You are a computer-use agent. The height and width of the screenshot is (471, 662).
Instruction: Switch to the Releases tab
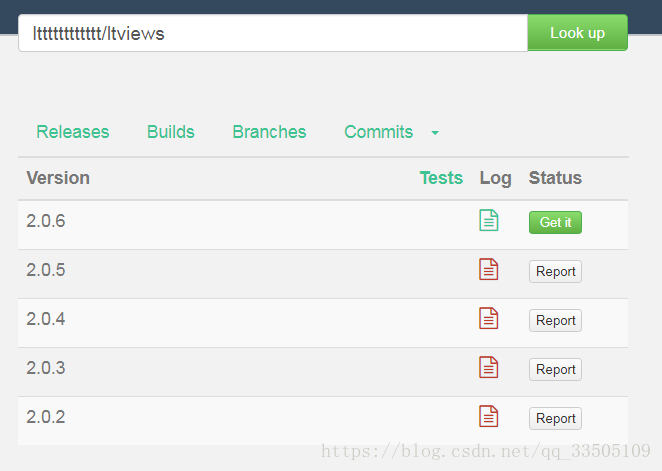(x=73, y=132)
